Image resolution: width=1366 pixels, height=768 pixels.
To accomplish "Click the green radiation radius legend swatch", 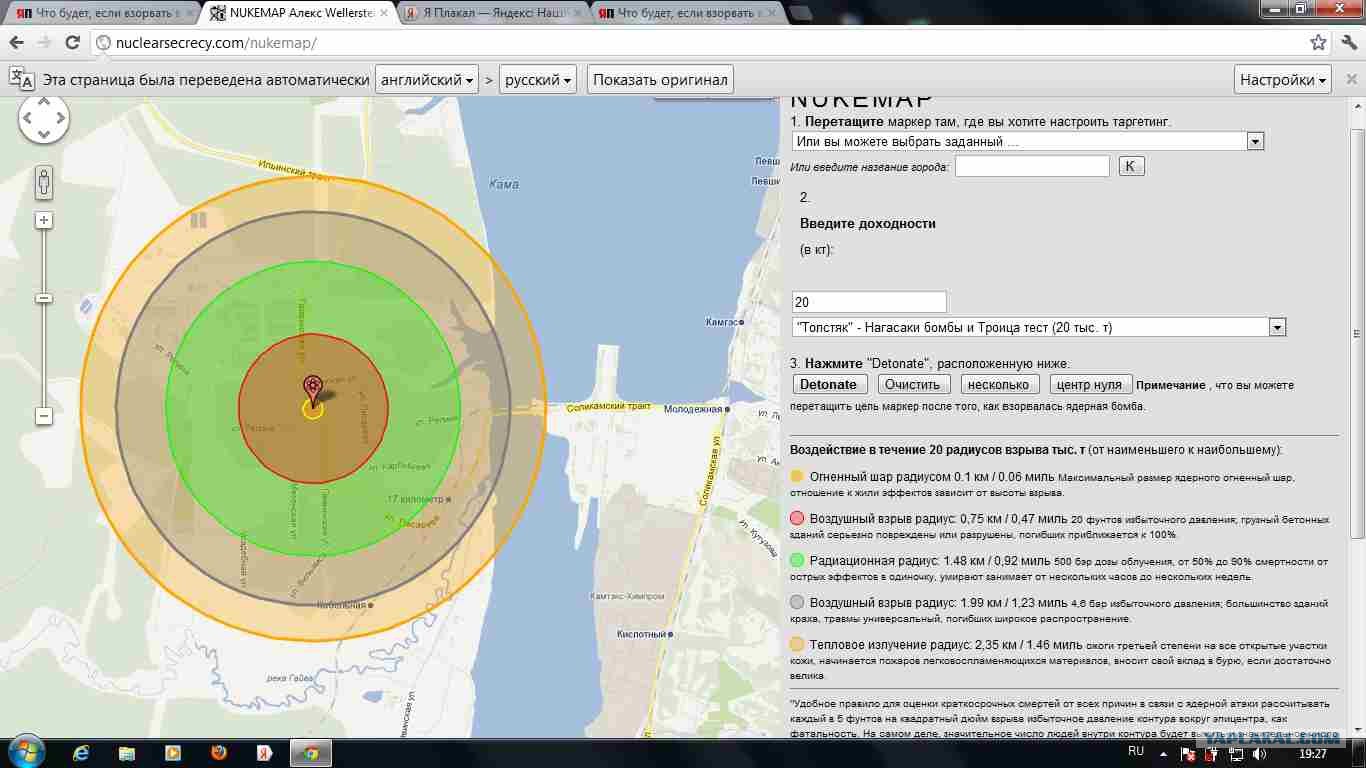I will [797, 560].
